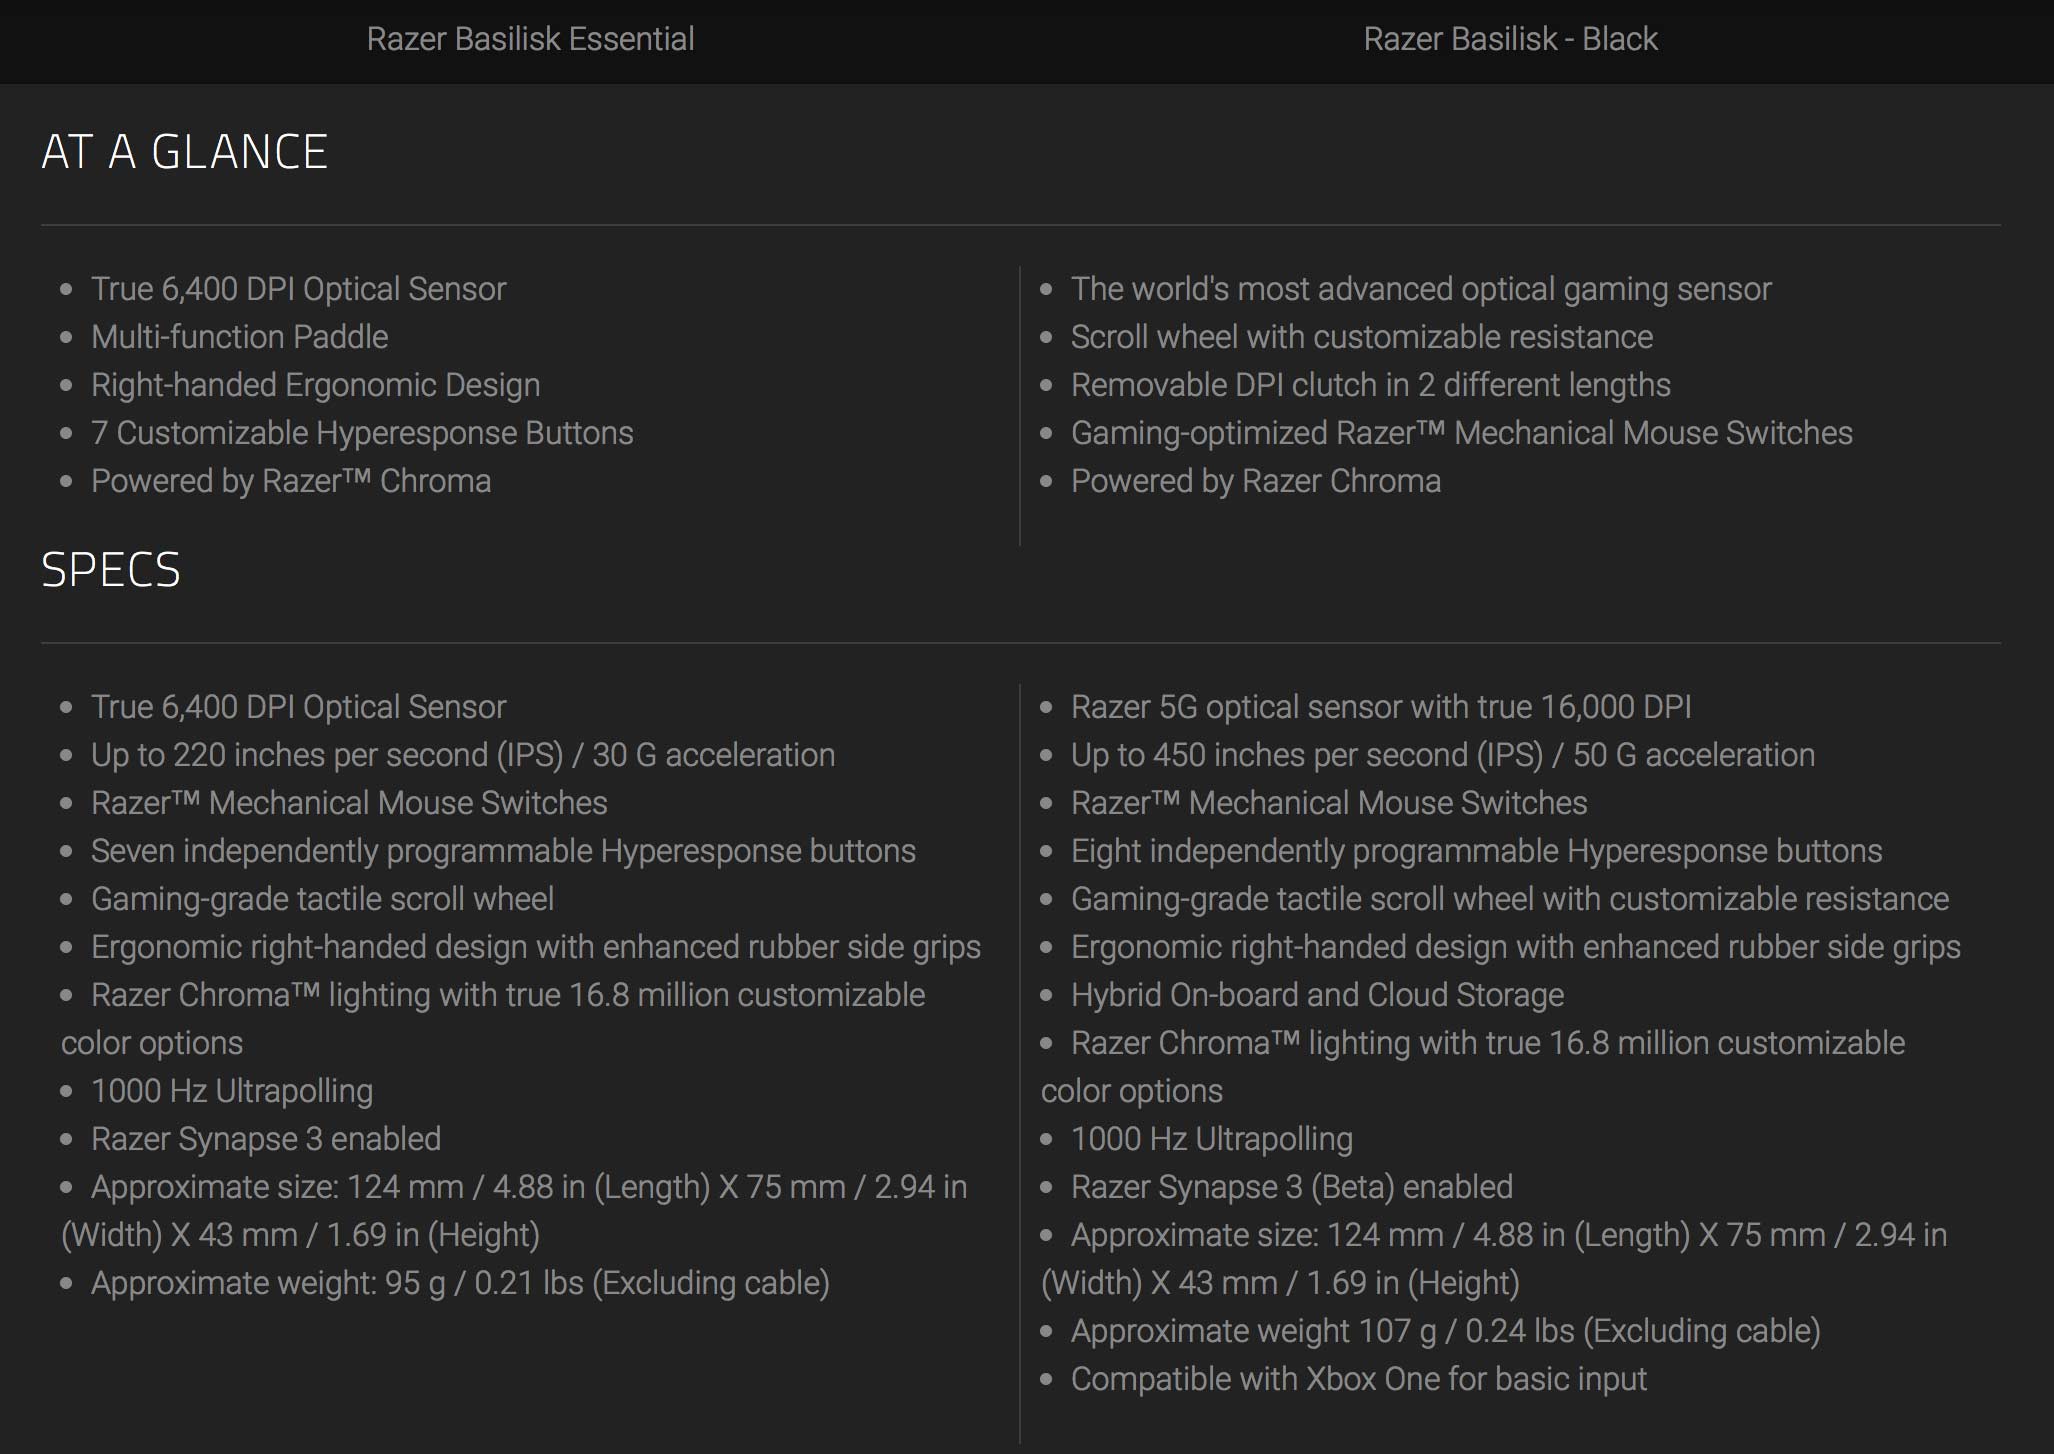This screenshot has width=2054, height=1454.
Task: Click Razer Synapse 3 (Beta) enabled line
Action: [1291, 1187]
